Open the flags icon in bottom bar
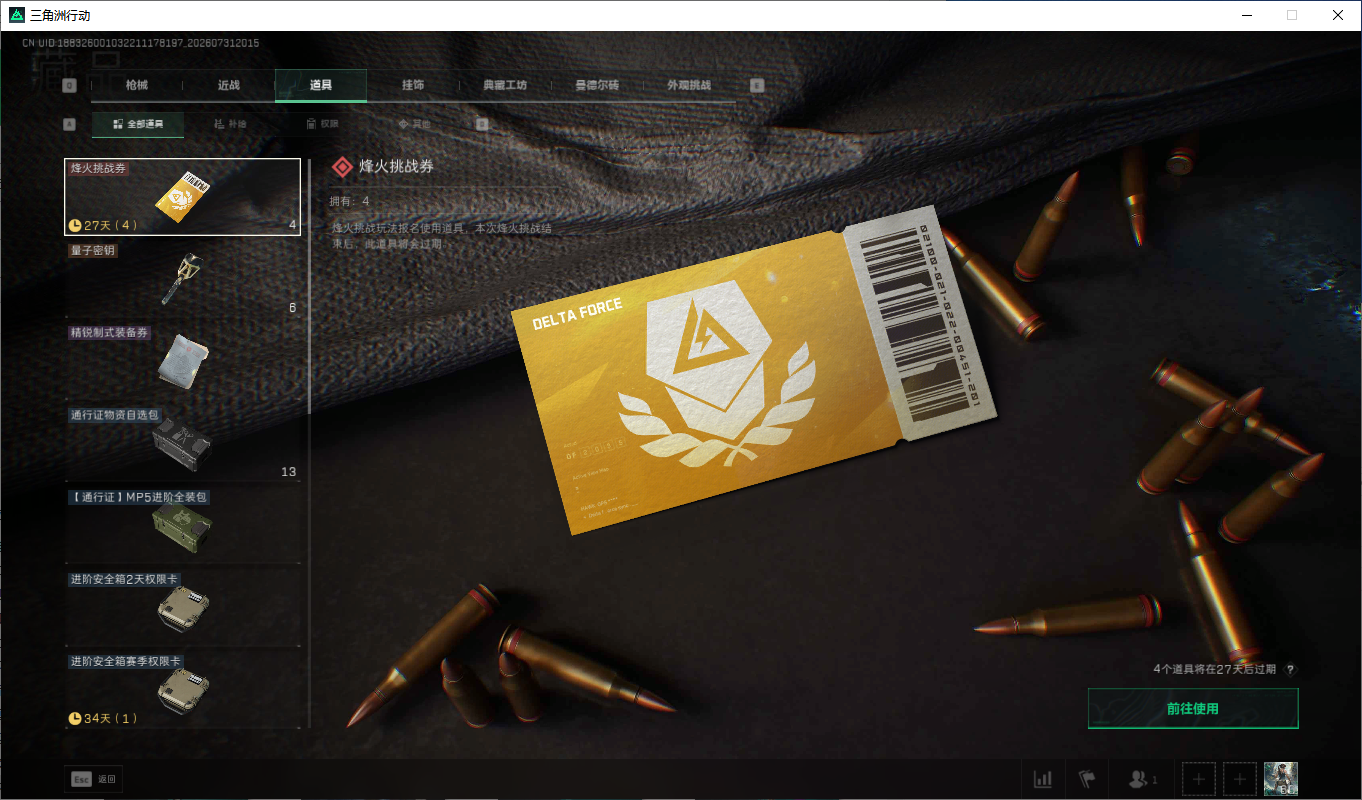Screen dimensions: 1362x800 point(1087,779)
